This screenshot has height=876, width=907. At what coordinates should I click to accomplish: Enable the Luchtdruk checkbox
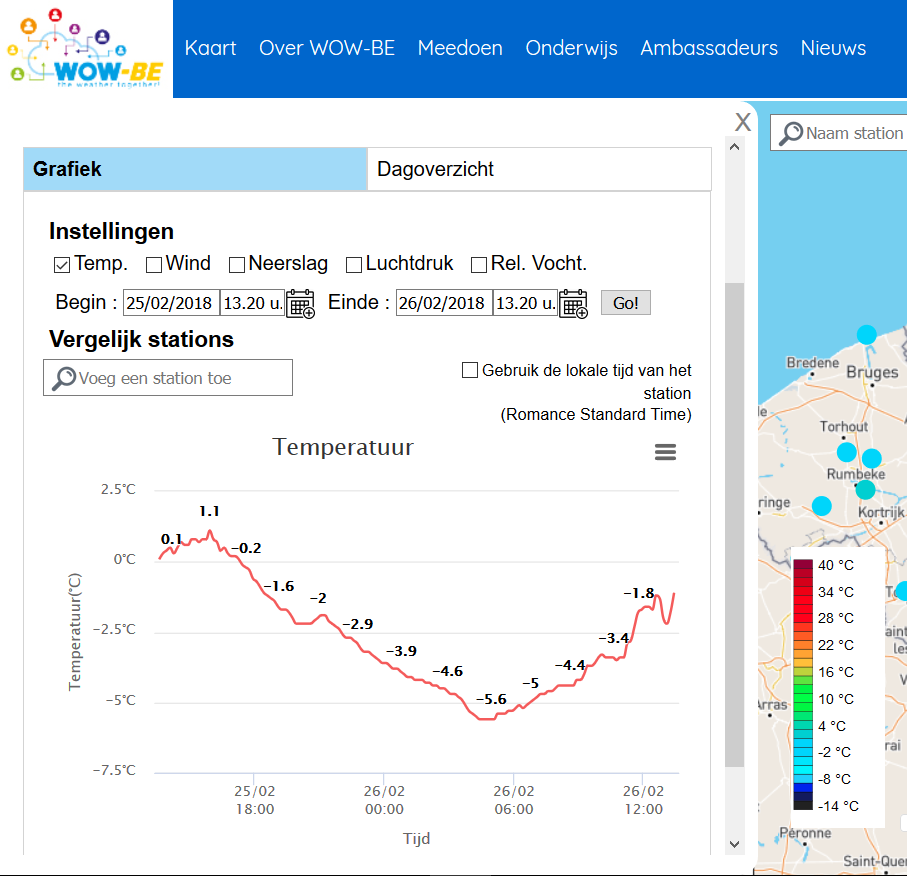(354, 265)
